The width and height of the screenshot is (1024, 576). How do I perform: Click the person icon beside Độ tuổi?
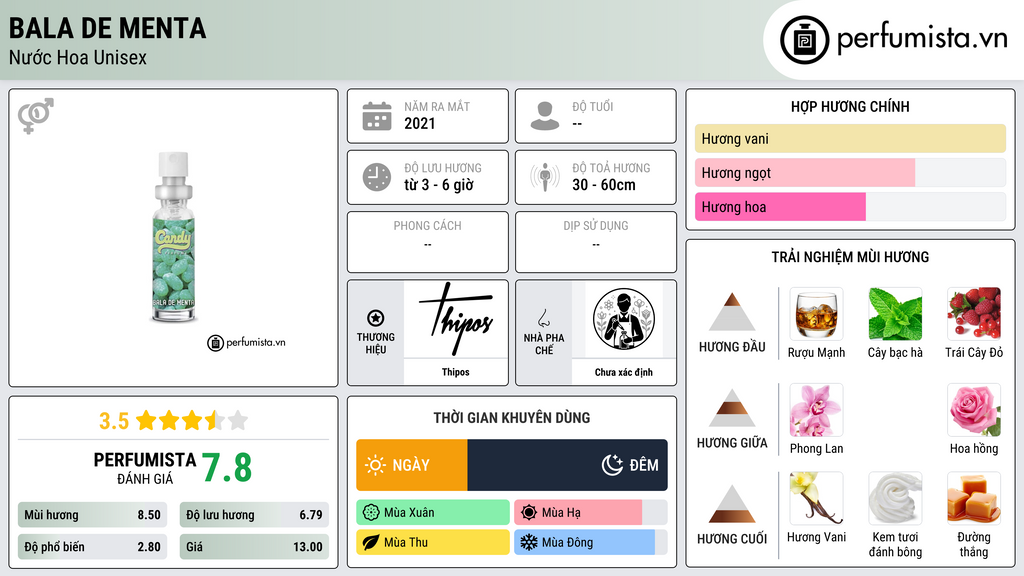tap(545, 116)
